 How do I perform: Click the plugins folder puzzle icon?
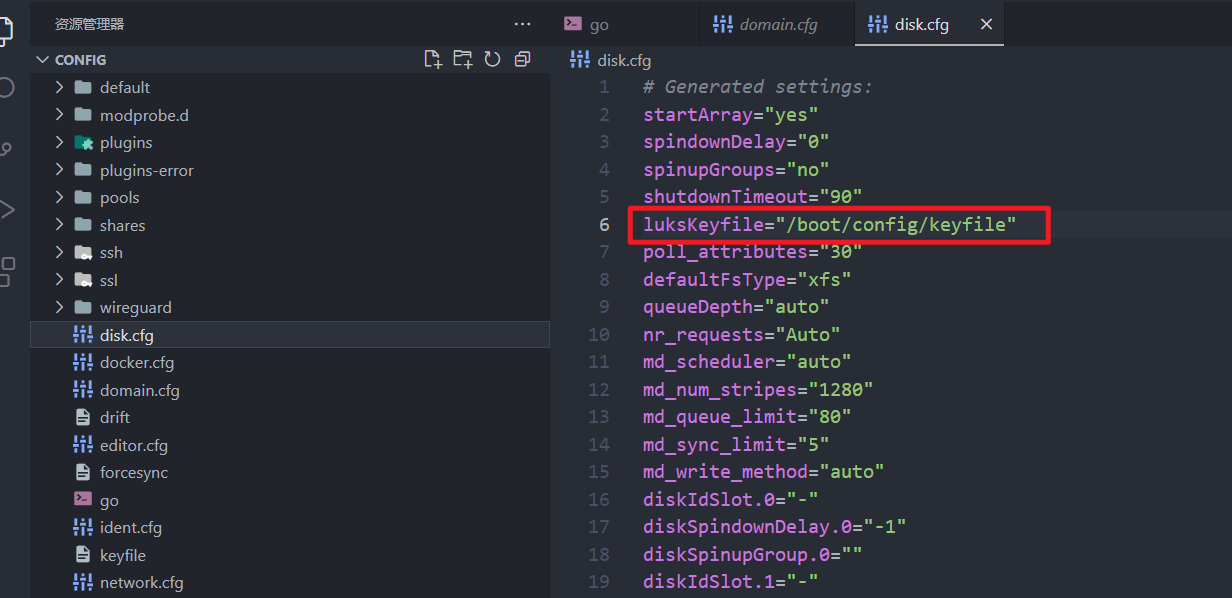tap(83, 142)
